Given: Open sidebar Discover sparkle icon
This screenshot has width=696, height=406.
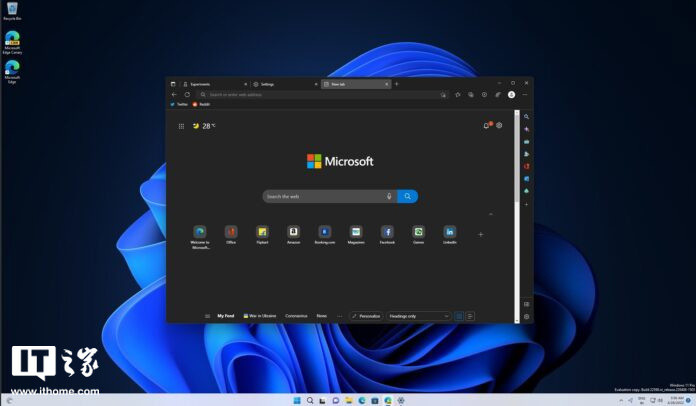Looking at the screenshot, I should [526, 129].
